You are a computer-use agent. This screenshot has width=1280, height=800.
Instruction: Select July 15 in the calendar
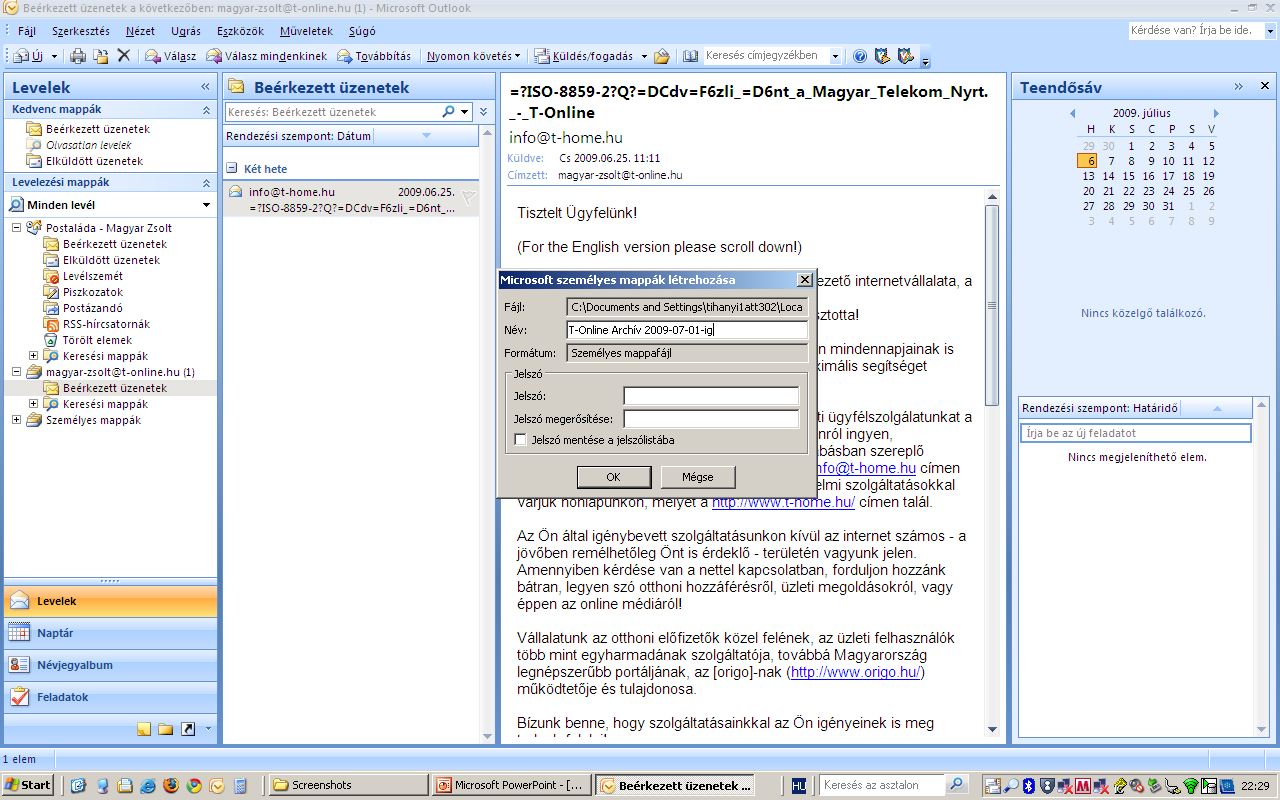click(x=1130, y=176)
